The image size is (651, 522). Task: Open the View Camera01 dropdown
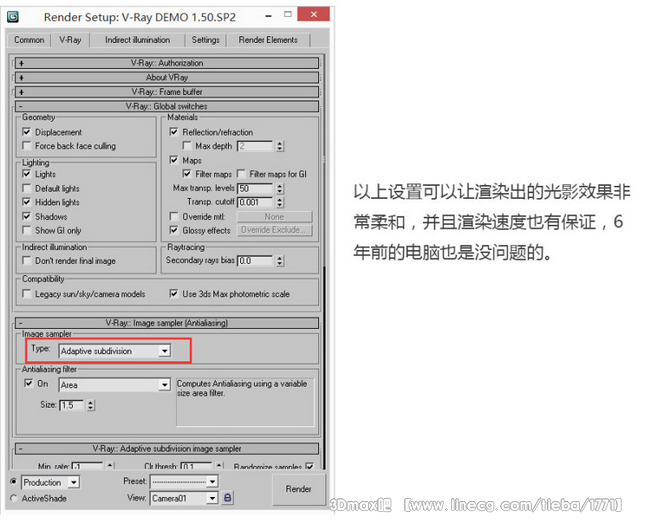pyautogui.click(x=184, y=498)
